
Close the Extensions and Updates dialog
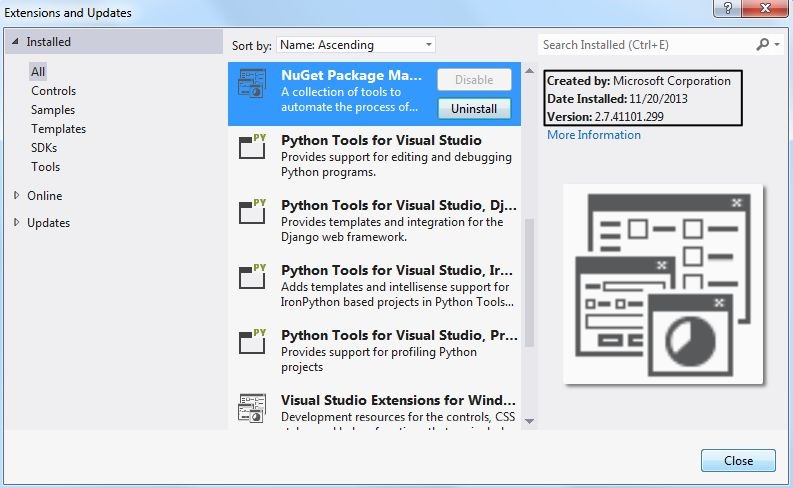point(738,461)
